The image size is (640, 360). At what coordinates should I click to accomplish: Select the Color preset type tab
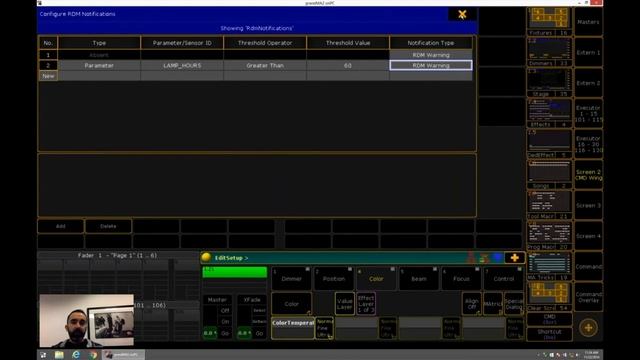coord(376,278)
